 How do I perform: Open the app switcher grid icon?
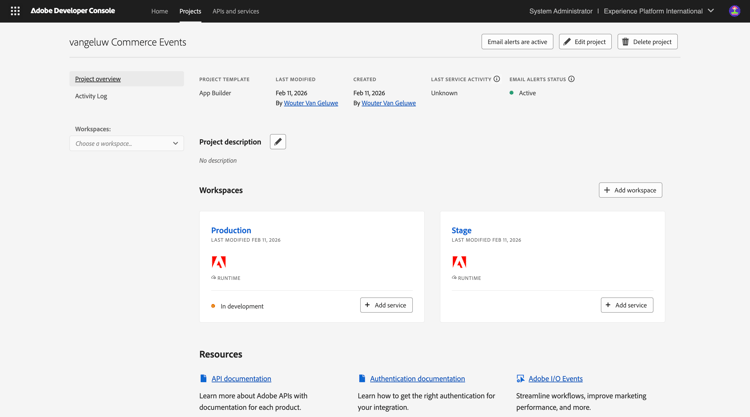15,11
